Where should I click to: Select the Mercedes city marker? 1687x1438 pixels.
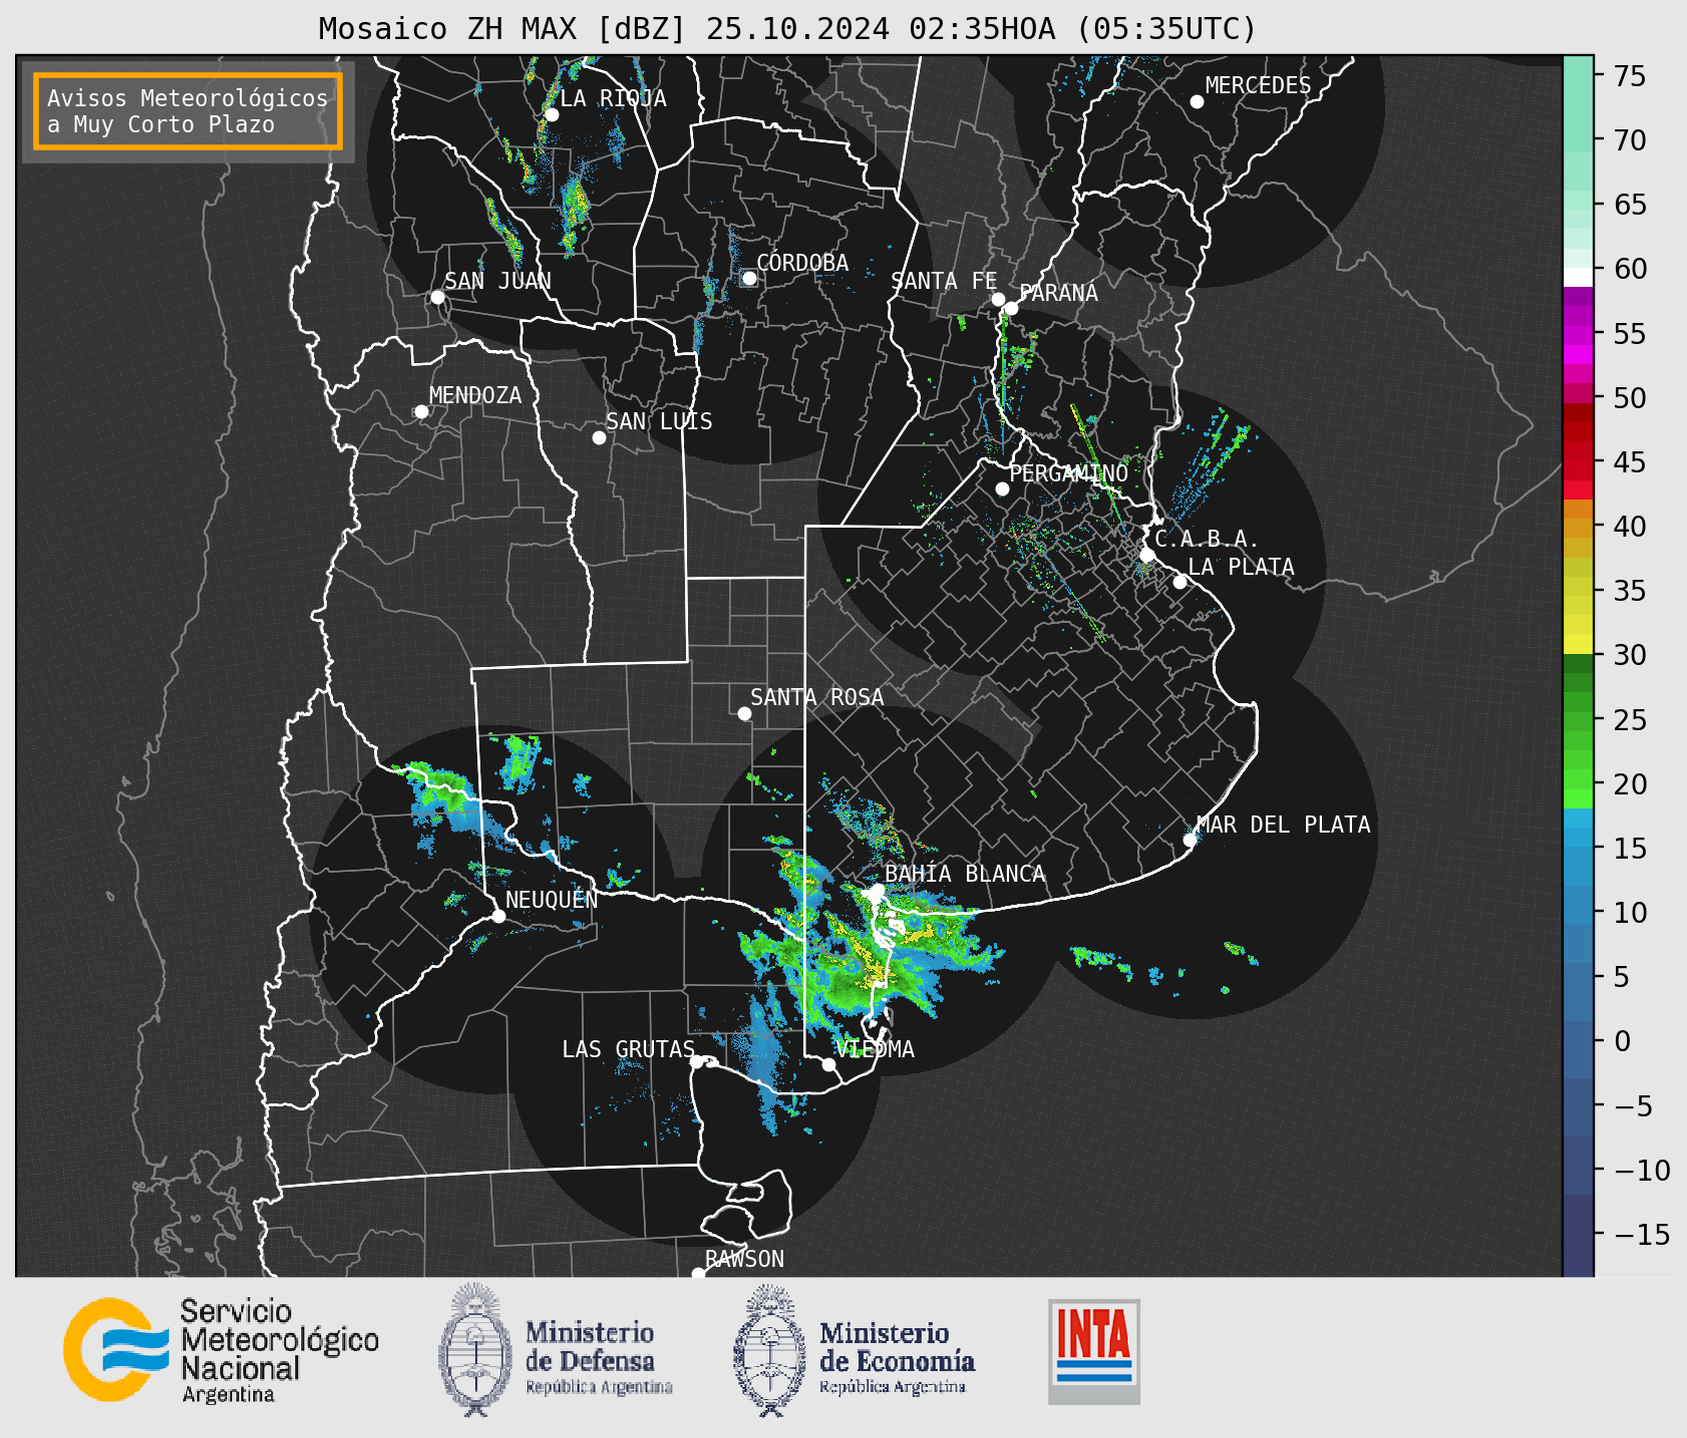click(x=1197, y=102)
